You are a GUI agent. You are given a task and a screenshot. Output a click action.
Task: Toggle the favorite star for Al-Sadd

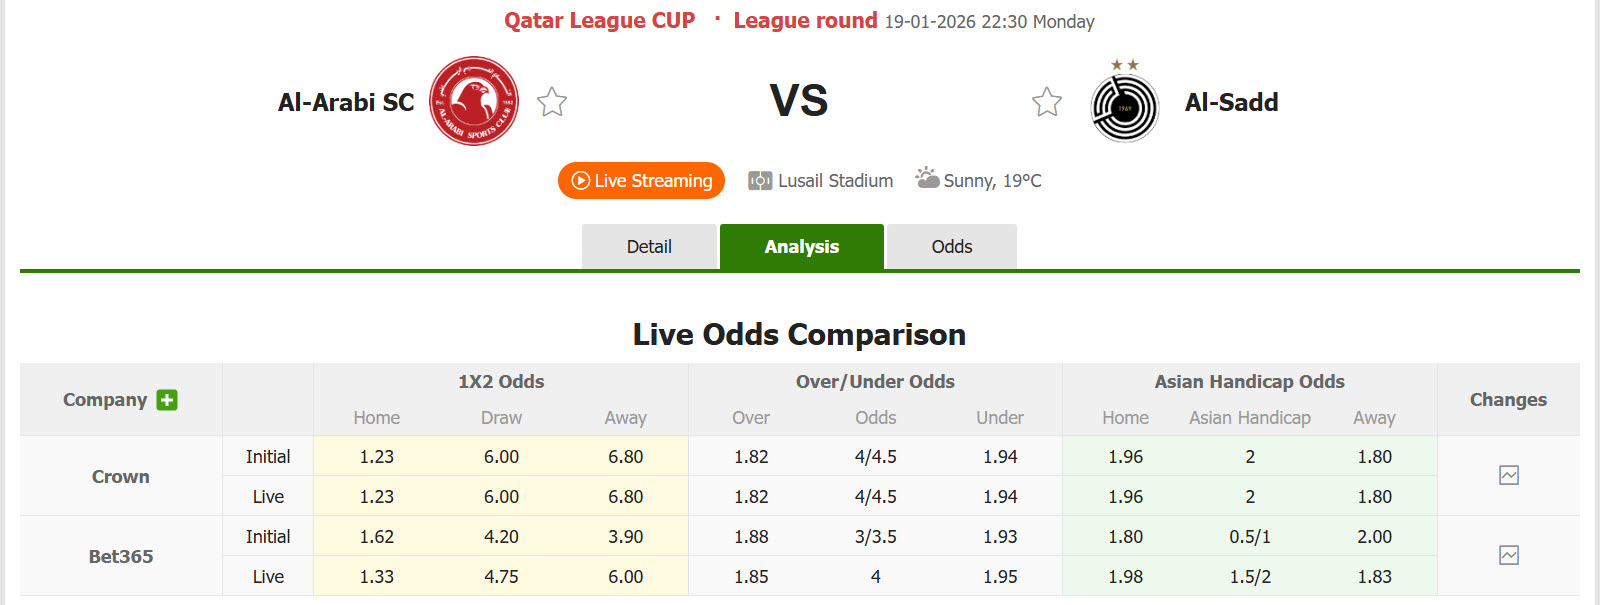[1046, 101]
